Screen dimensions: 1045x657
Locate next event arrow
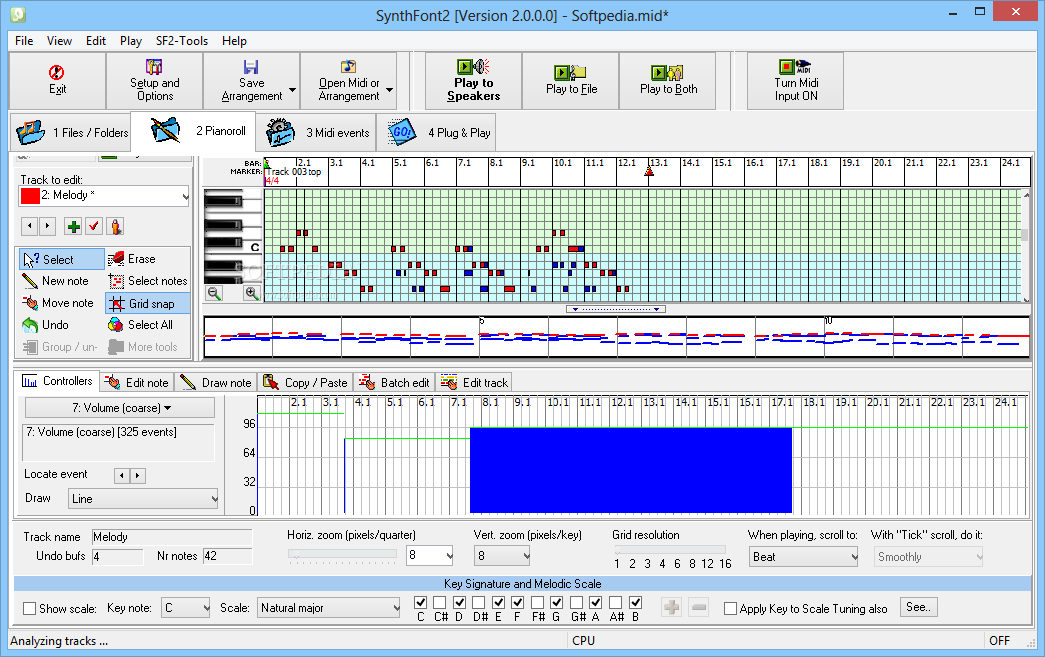pyautogui.click(x=137, y=475)
